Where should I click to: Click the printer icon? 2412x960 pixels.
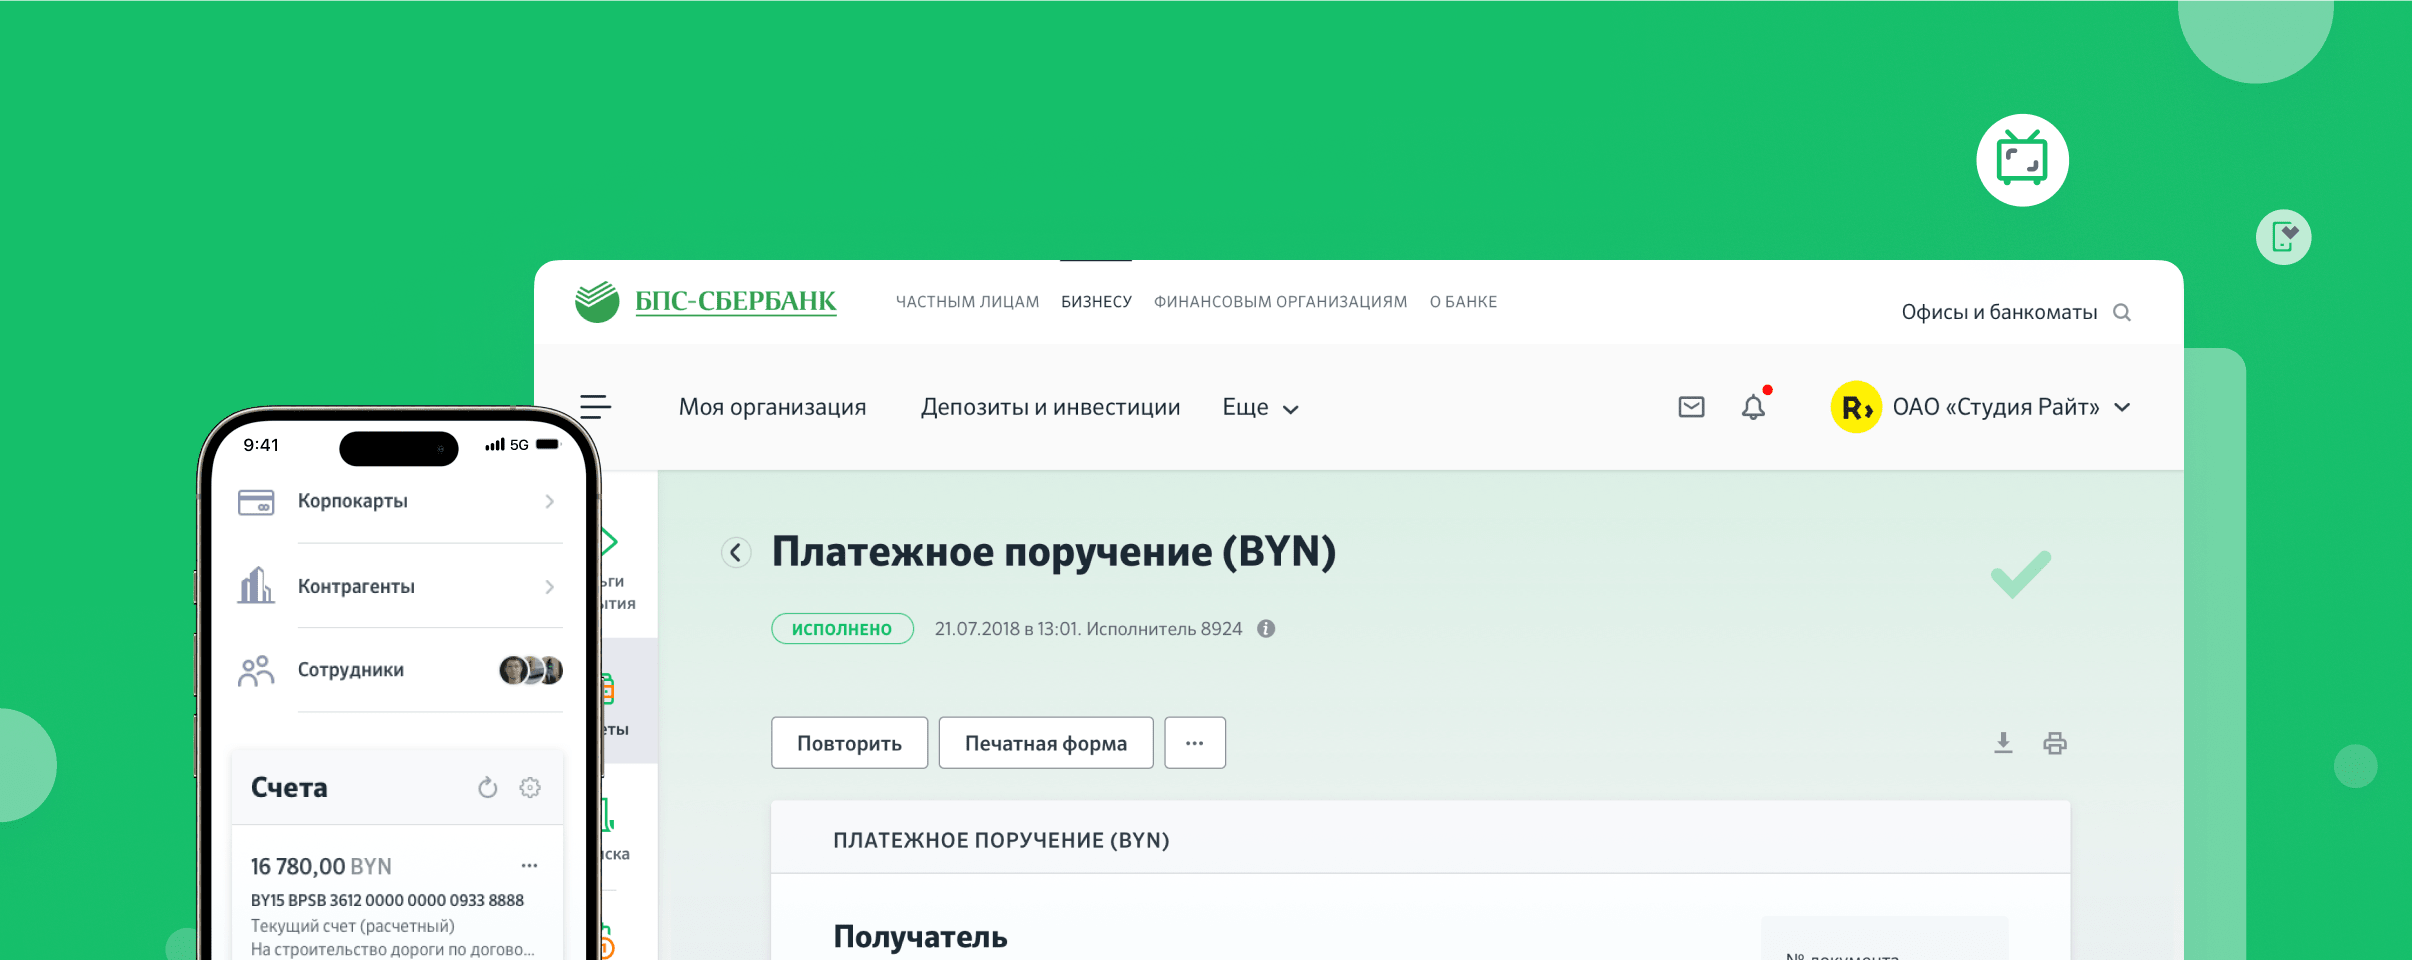(x=2055, y=743)
